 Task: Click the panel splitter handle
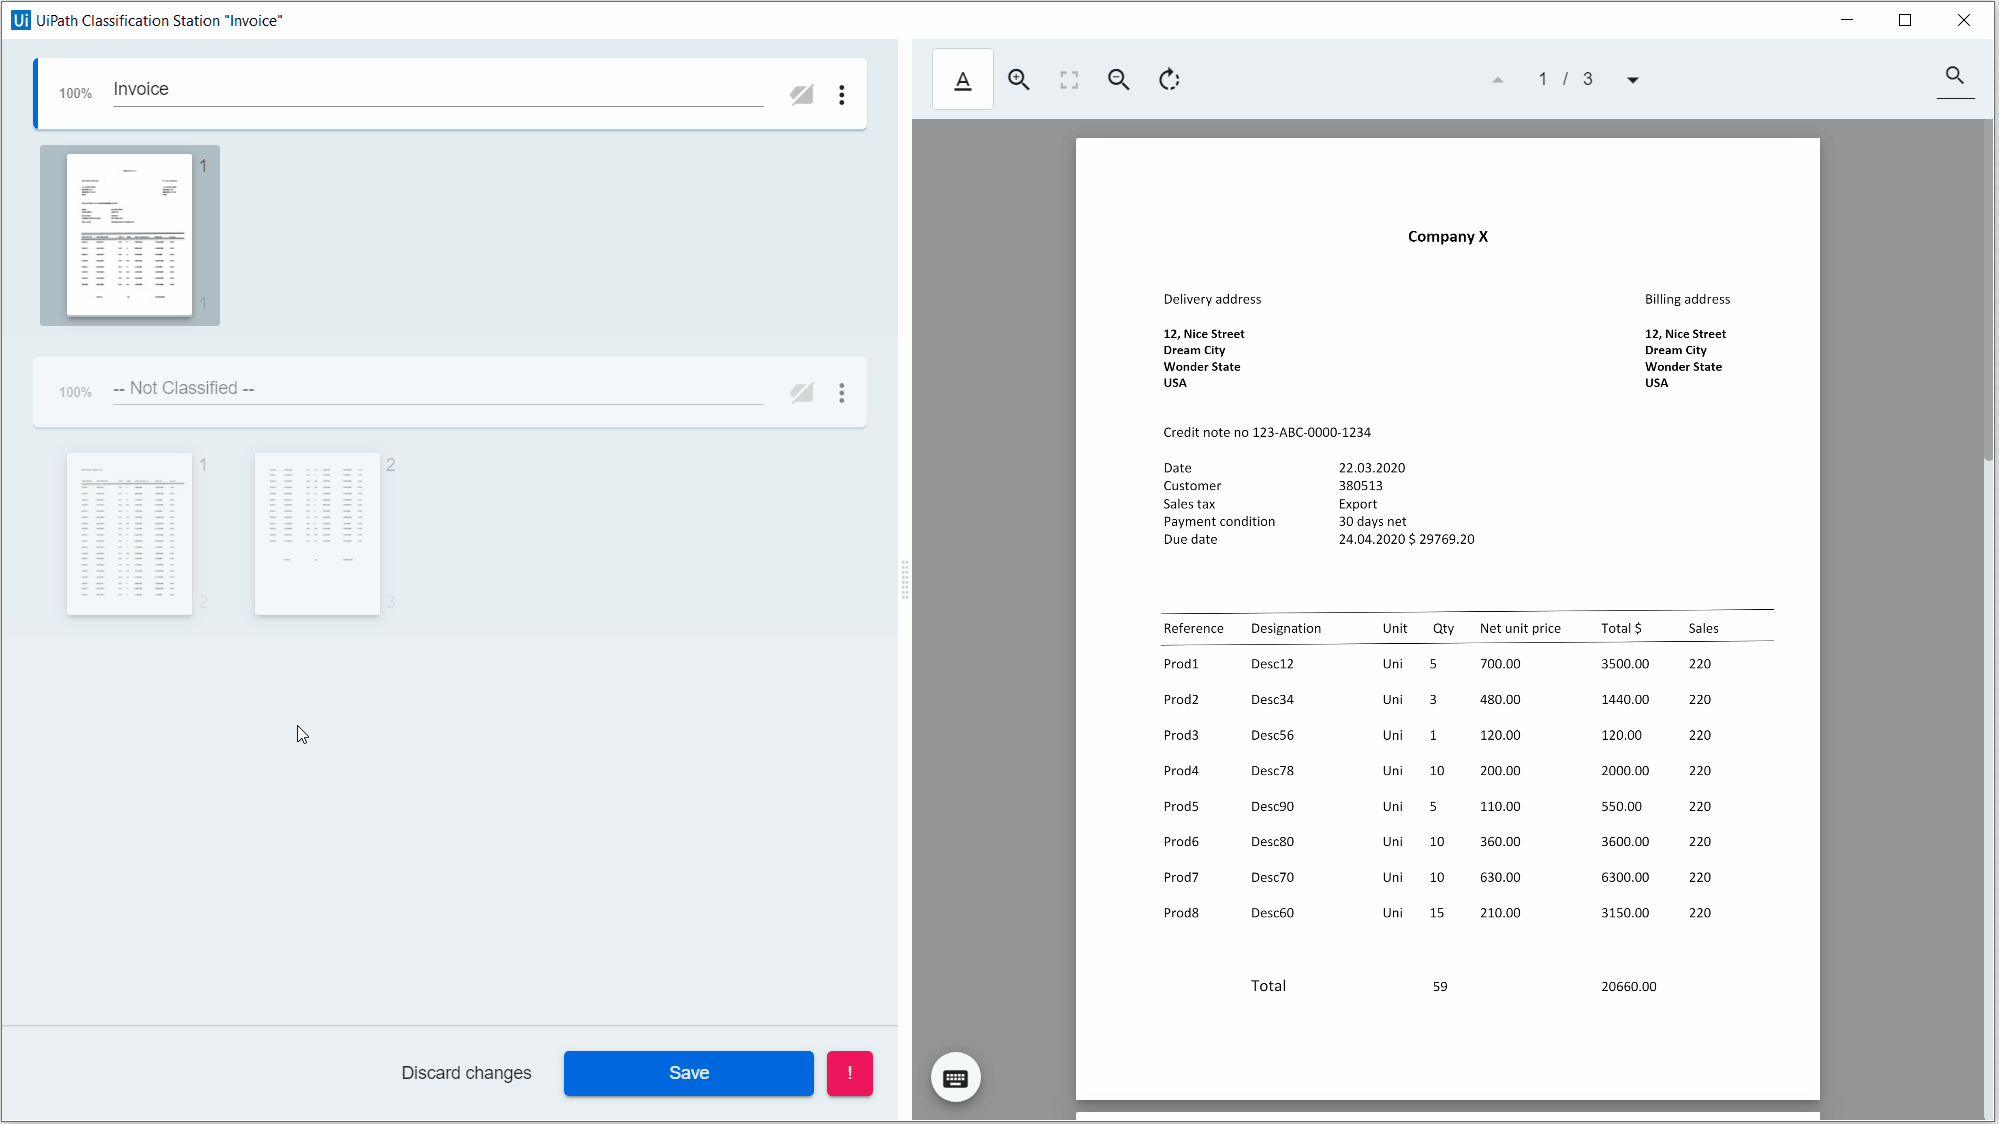905,579
